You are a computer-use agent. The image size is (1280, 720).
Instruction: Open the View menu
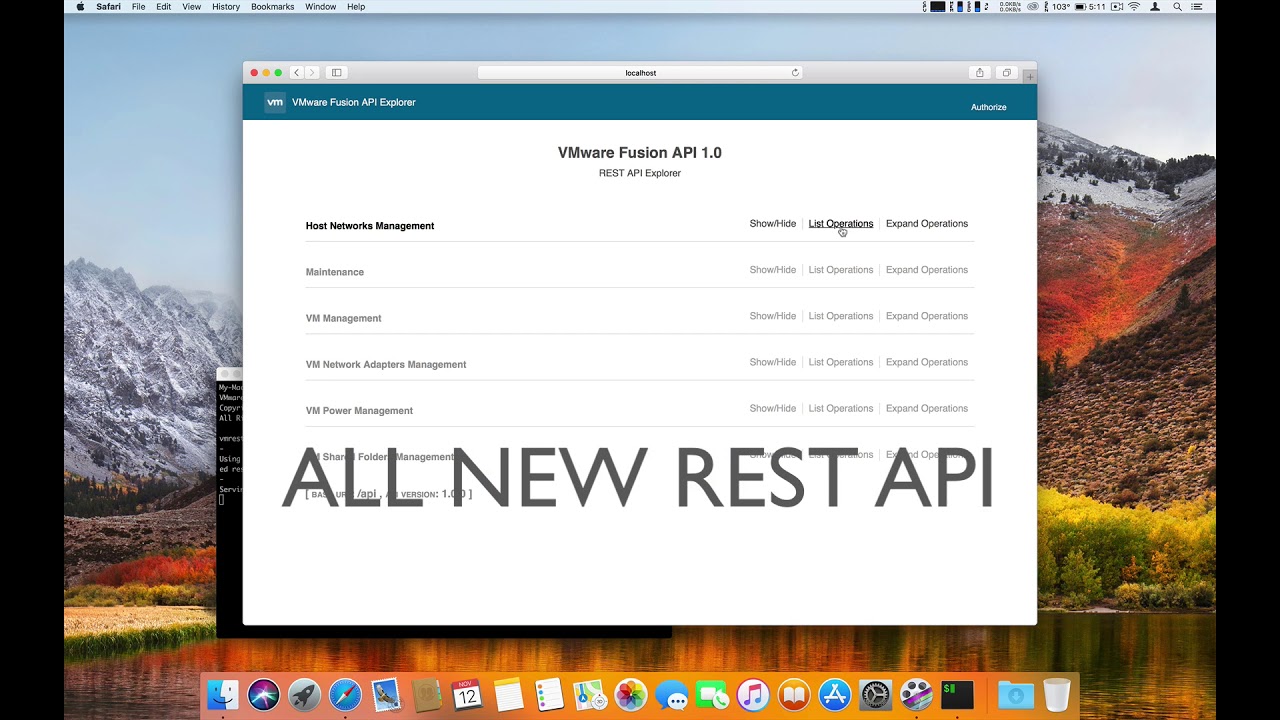[x=191, y=7]
